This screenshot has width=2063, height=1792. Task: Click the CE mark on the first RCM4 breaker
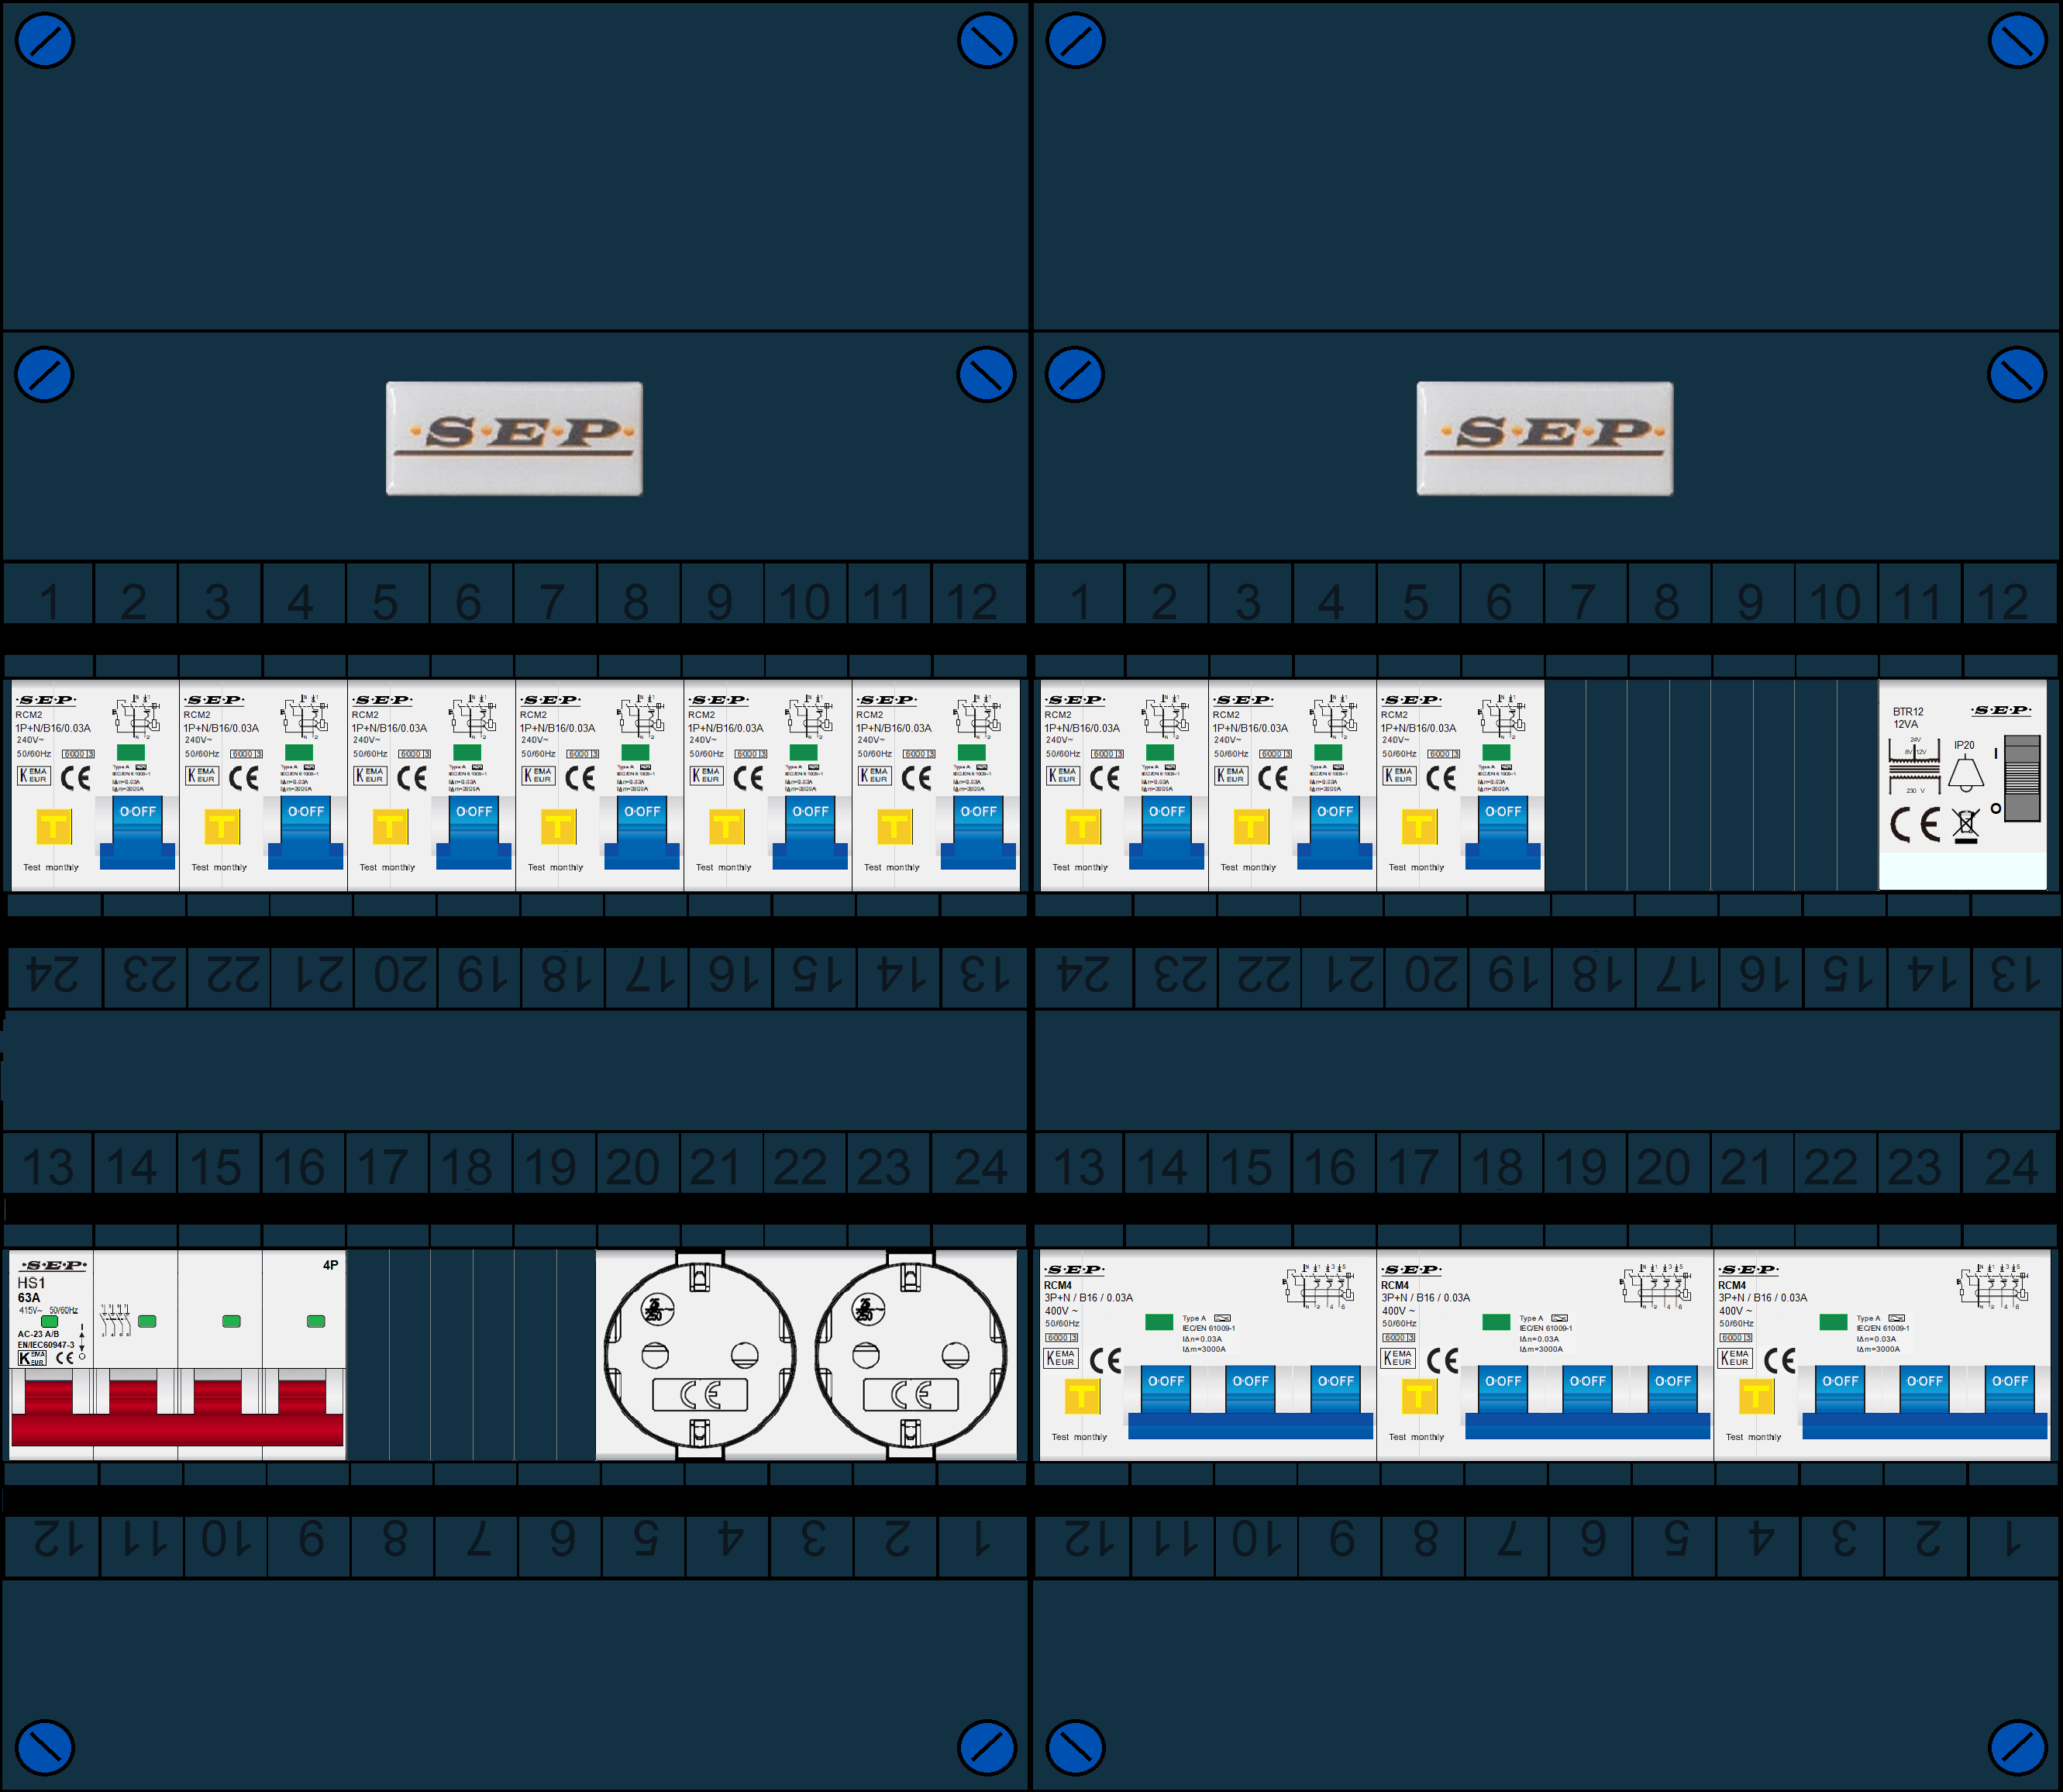point(1105,1360)
